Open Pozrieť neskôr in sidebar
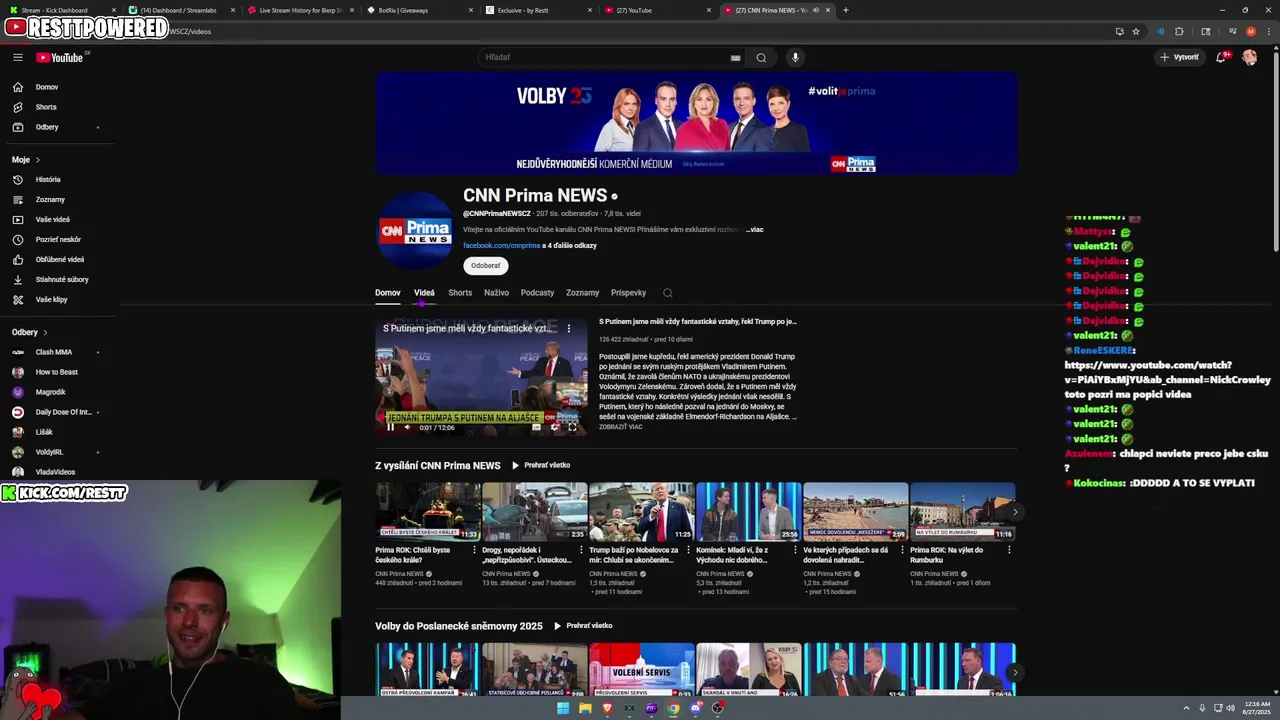 (x=58, y=240)
